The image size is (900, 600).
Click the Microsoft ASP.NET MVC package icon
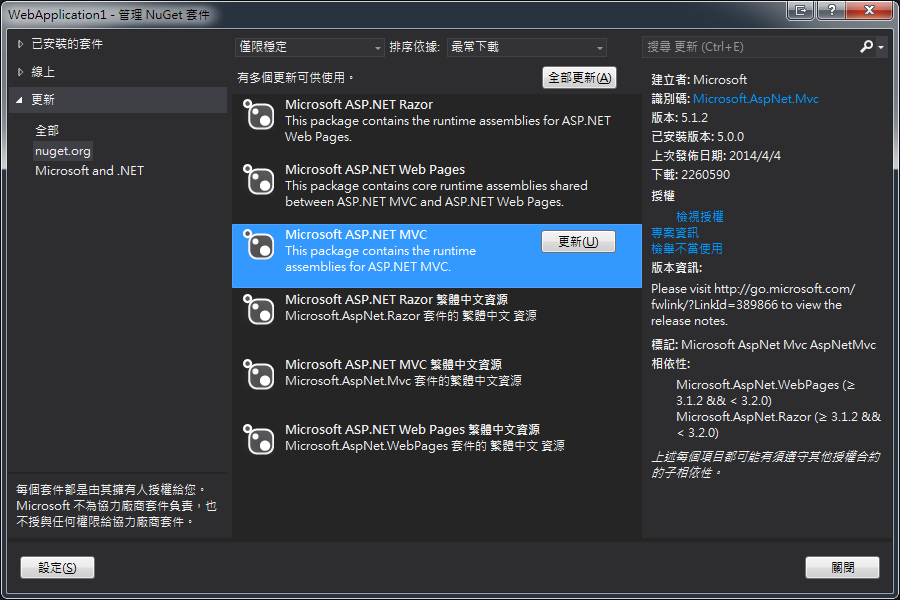tap(259, 245)
